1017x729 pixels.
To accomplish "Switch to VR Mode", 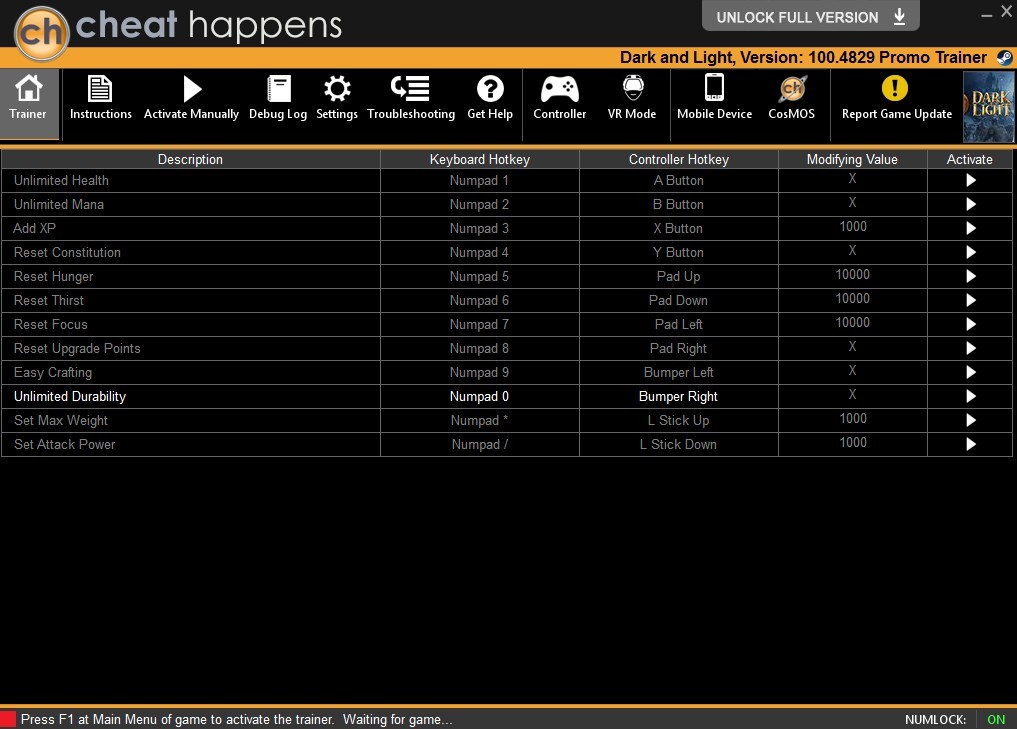I will (632, 99).
